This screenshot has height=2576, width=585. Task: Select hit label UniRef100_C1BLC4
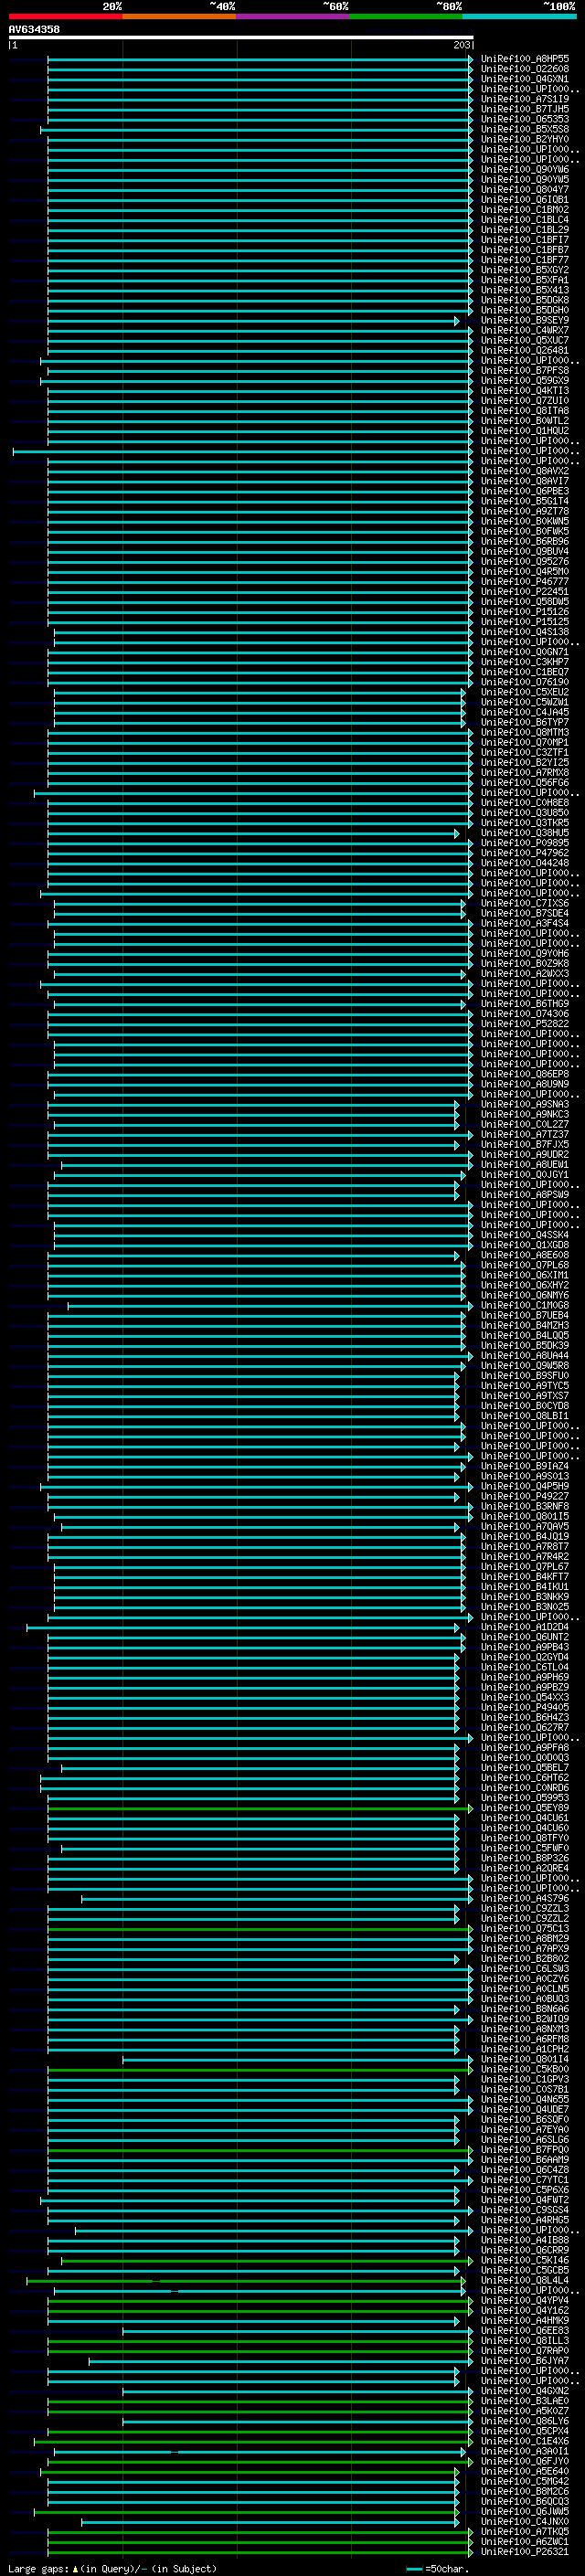pyautogui.click(x=525, y=220)
